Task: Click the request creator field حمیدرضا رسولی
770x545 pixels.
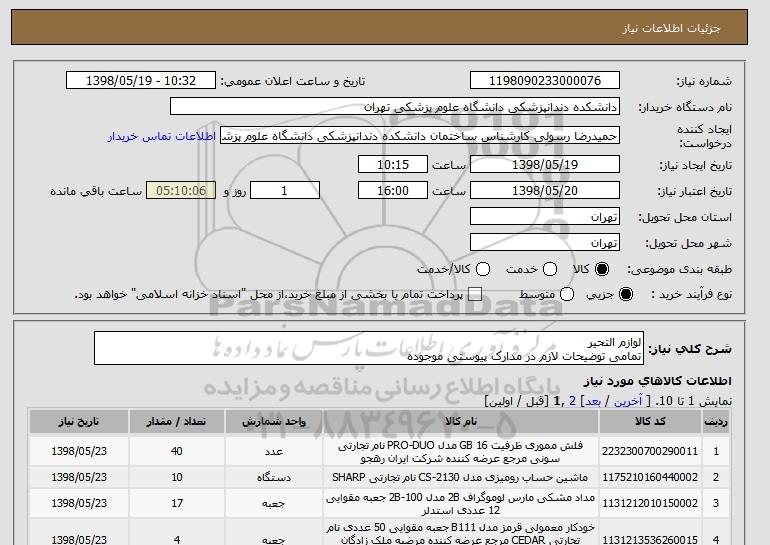Action: pos(420,136)
